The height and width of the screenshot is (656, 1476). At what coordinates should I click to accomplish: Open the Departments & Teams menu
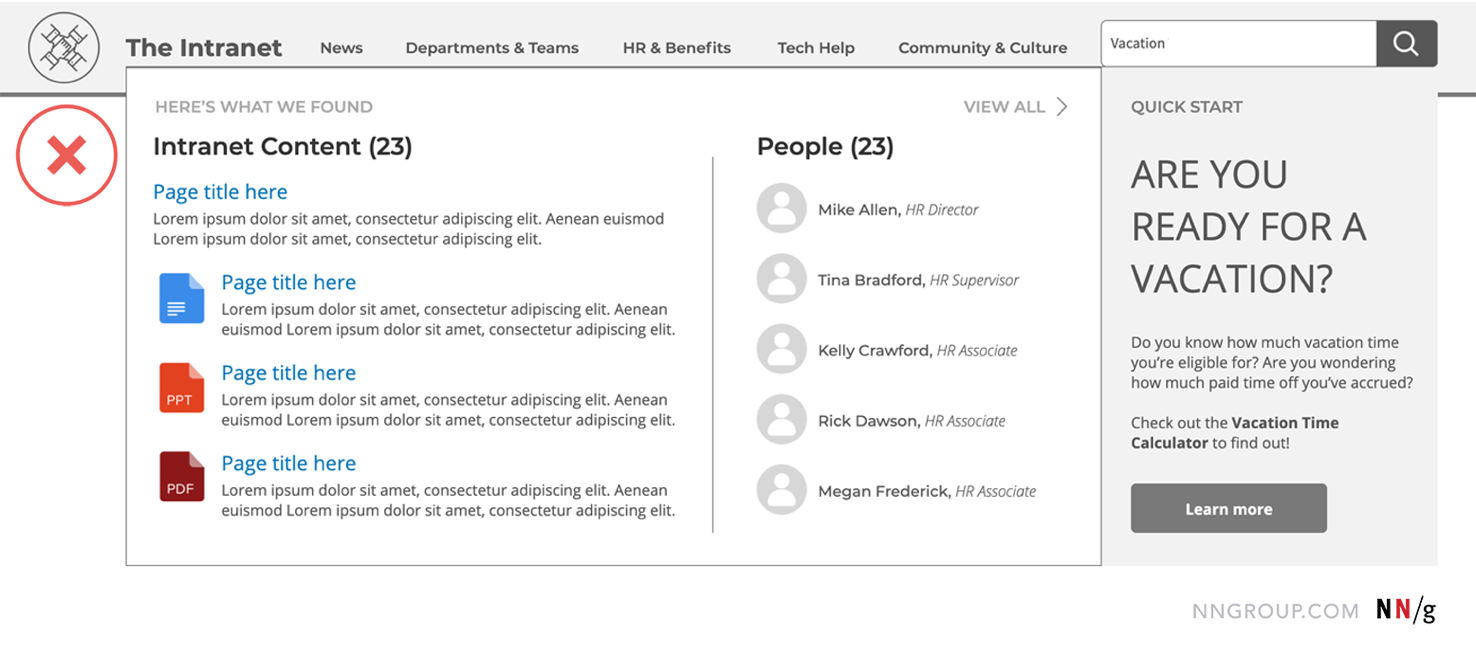492,47
